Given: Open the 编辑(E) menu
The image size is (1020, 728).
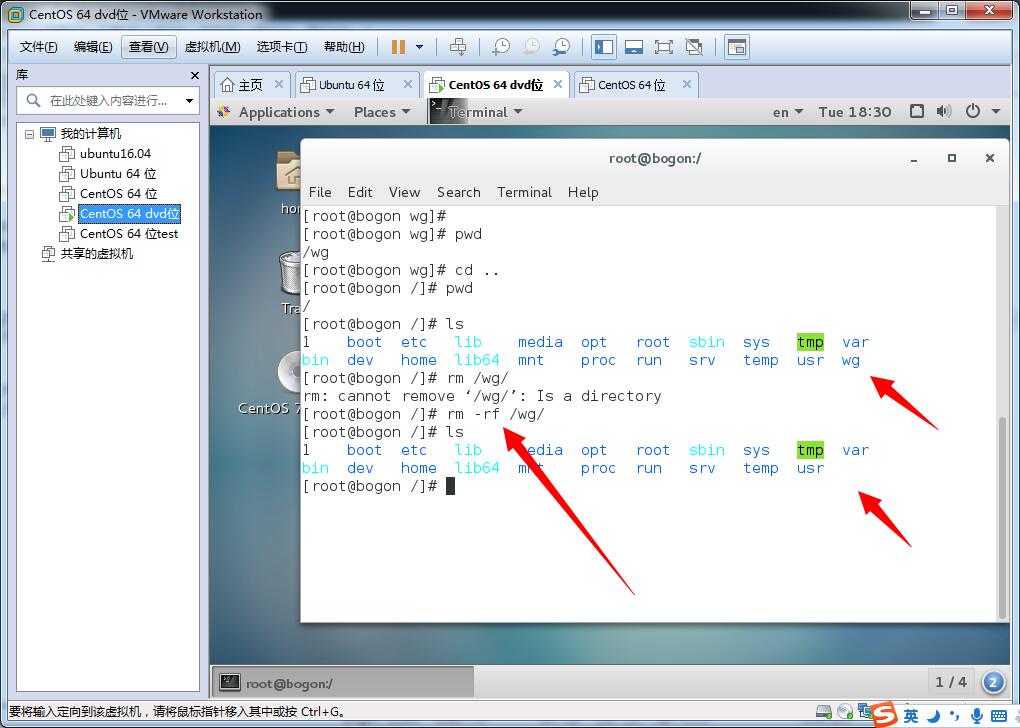Looking at the screenshot, I should [x=93, y=47].
